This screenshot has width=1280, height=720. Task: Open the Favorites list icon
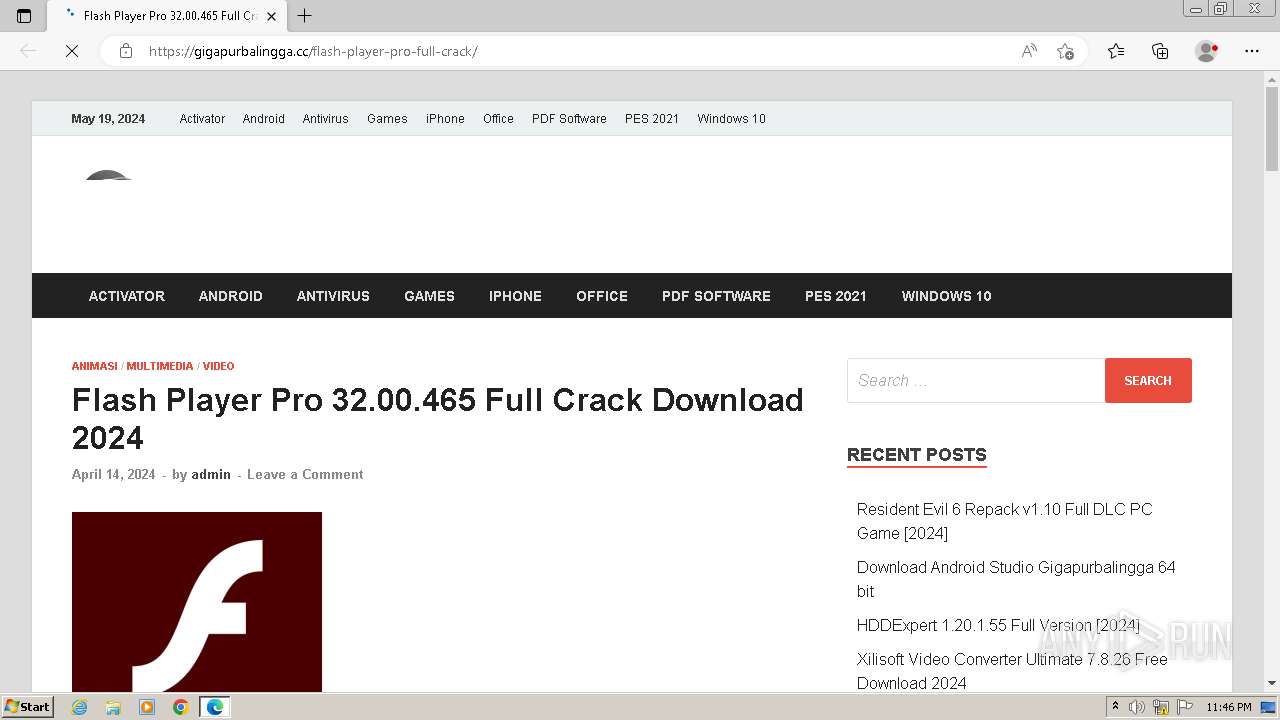pos(1116,51)
